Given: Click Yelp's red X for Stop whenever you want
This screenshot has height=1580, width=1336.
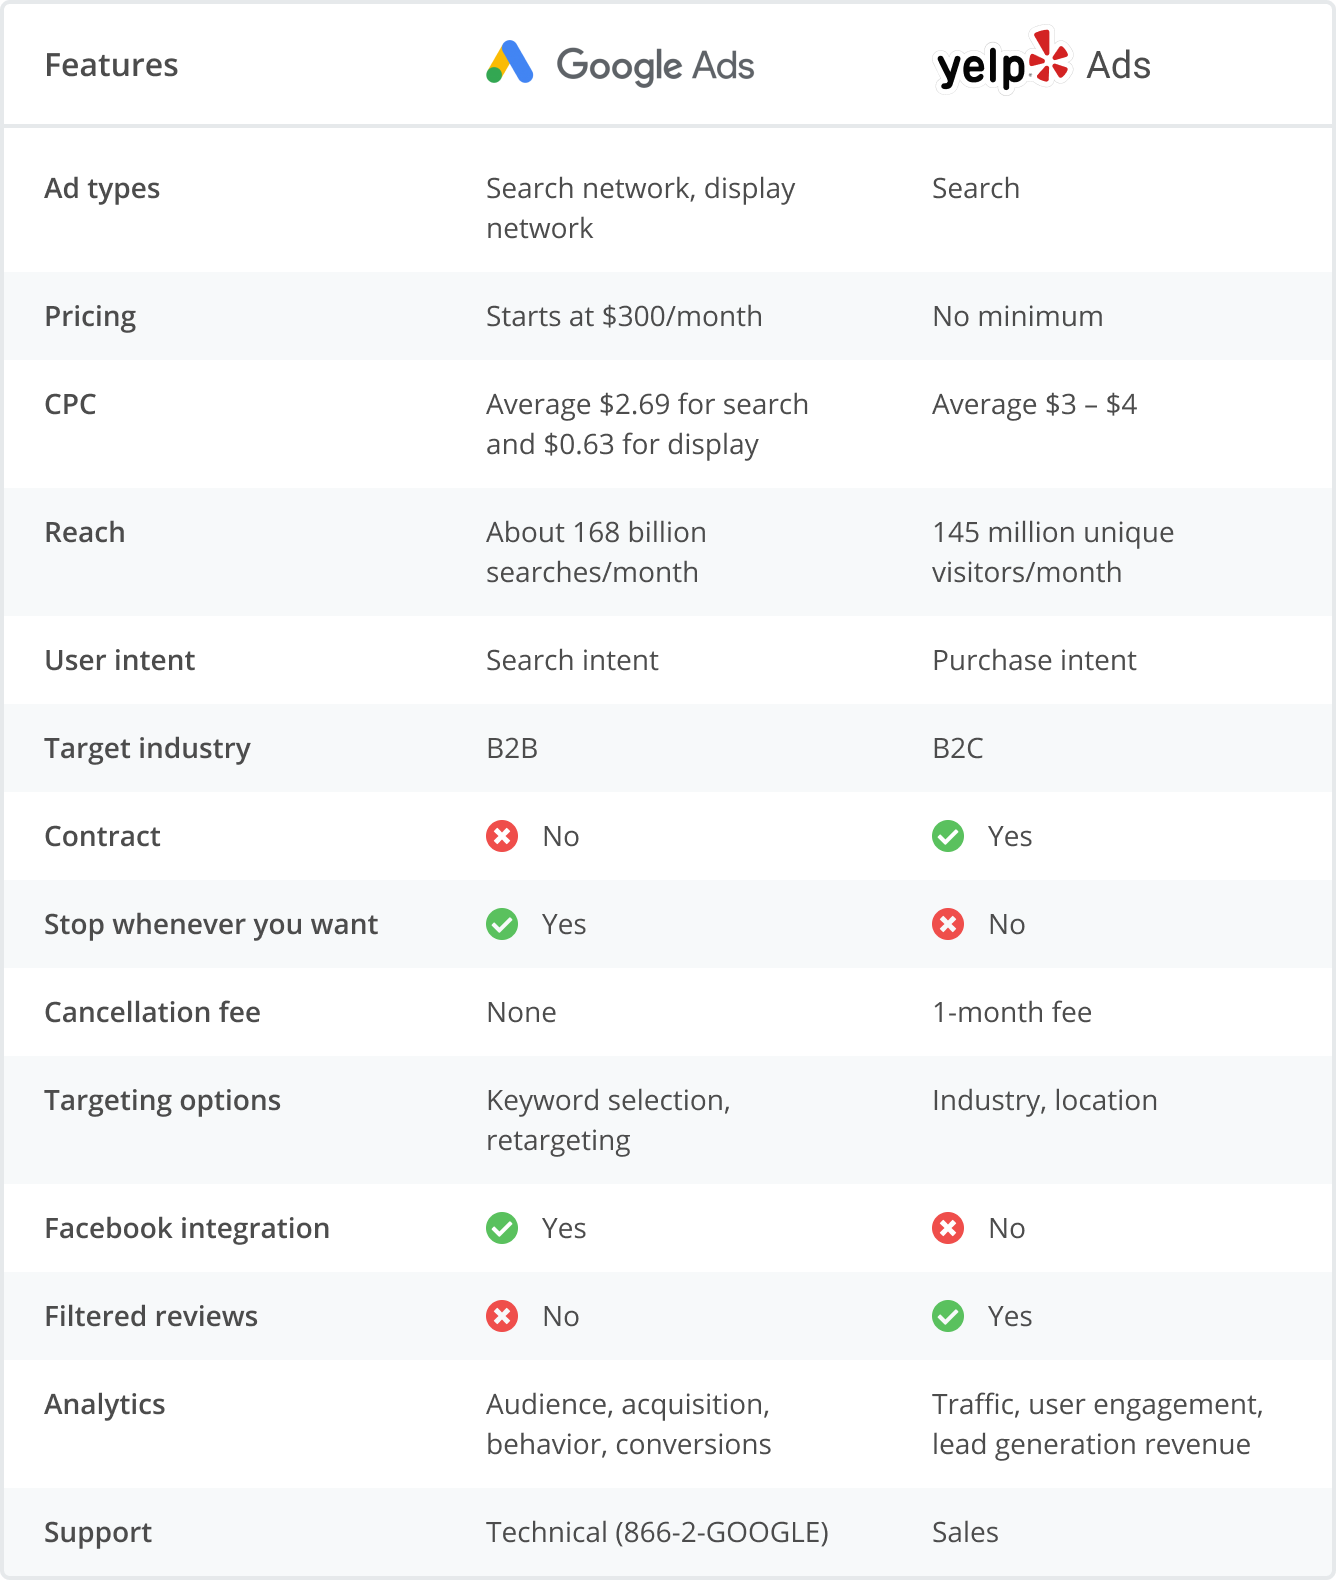Looking at the screenshot, I should [x=948, y=924].
